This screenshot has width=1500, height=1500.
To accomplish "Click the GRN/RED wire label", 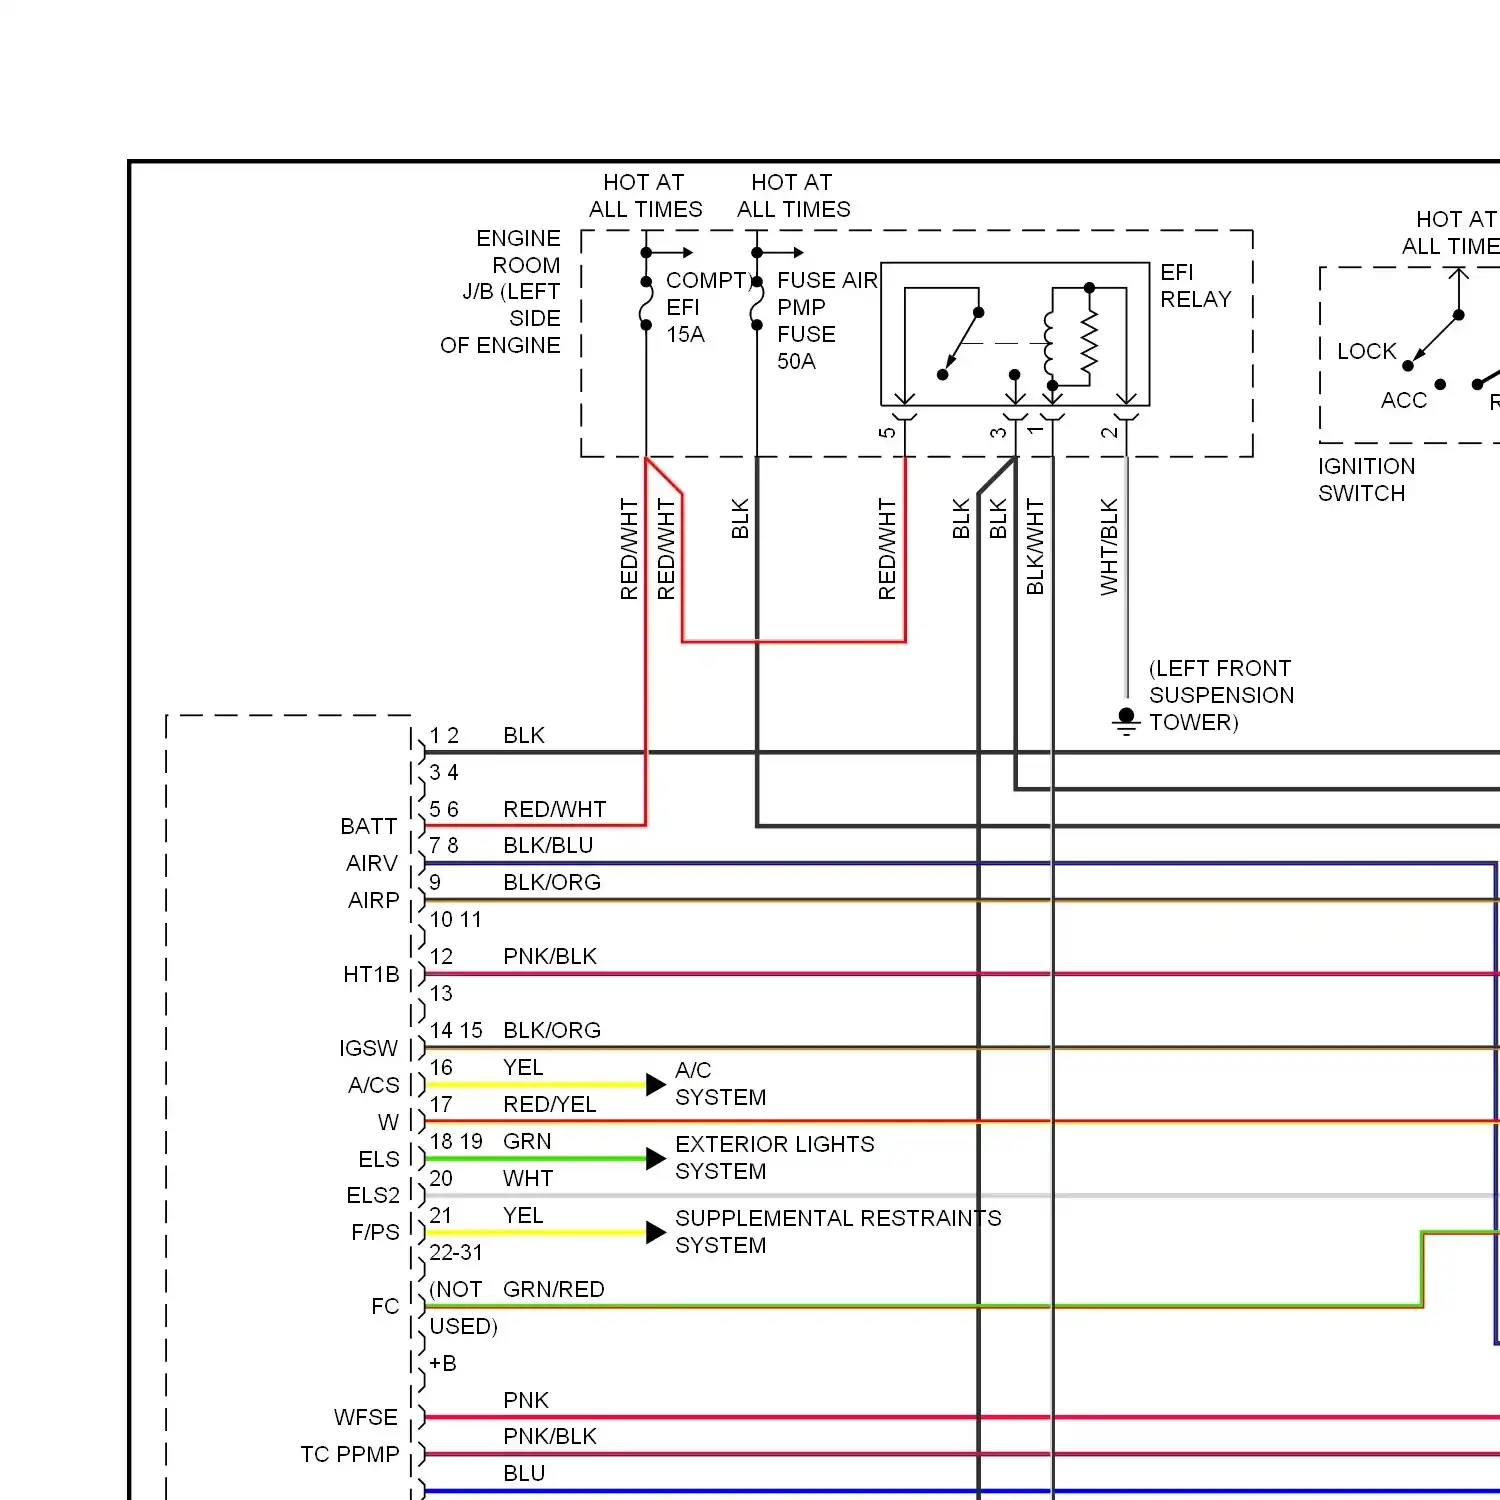I will coord(553,1289).
